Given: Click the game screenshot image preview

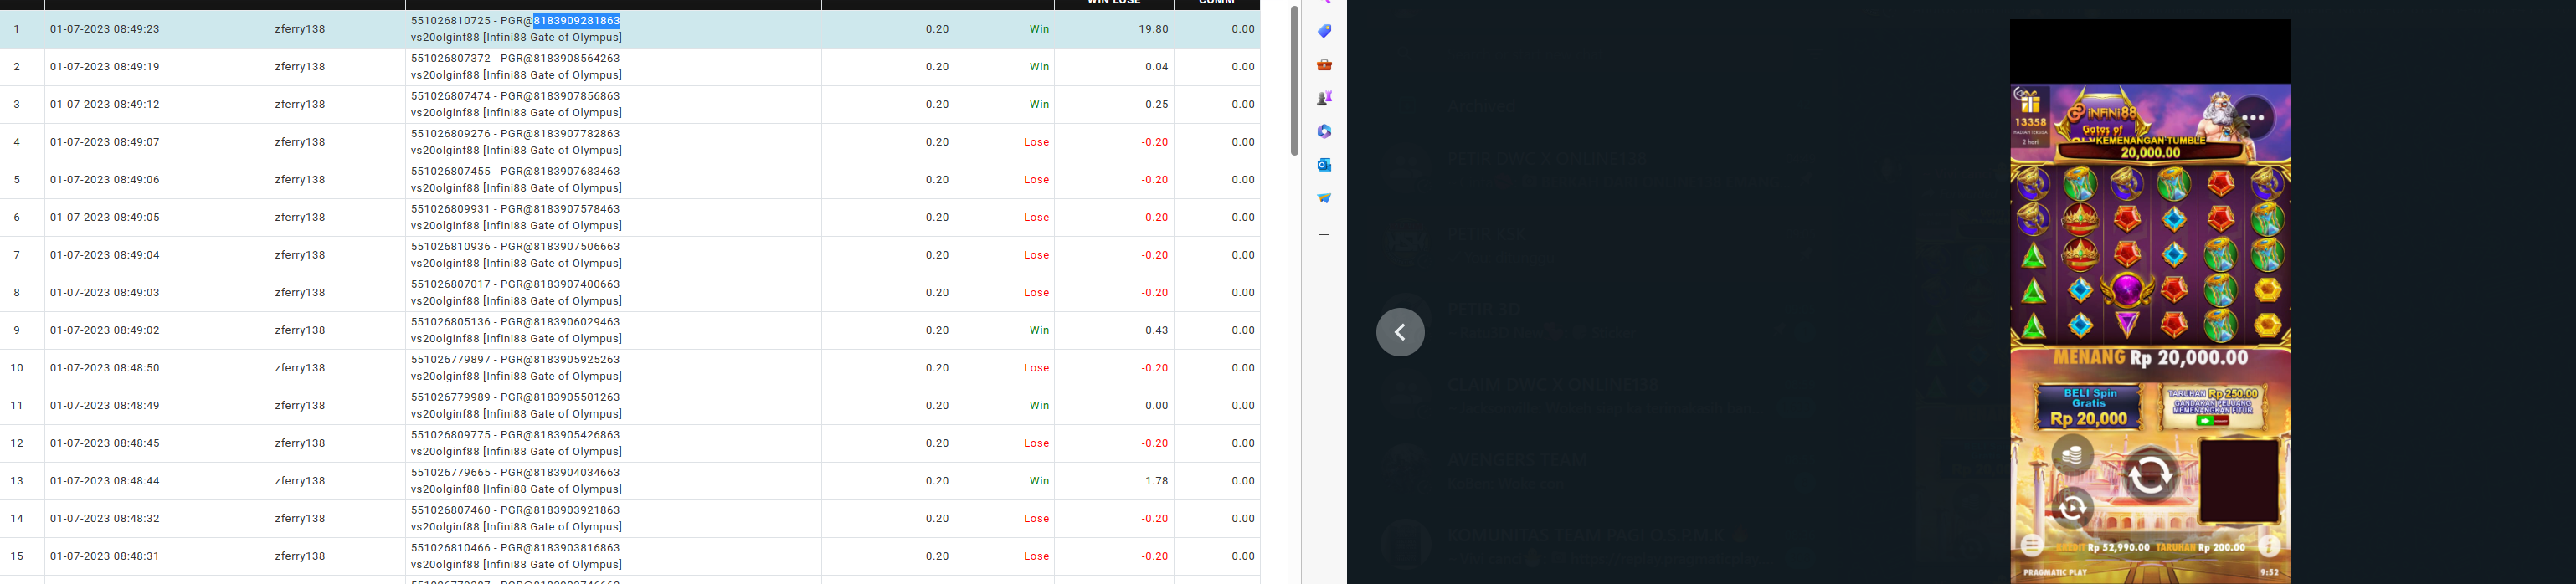Looking at the screenshot, I should pyautogui.click(x=2150, y=301).
